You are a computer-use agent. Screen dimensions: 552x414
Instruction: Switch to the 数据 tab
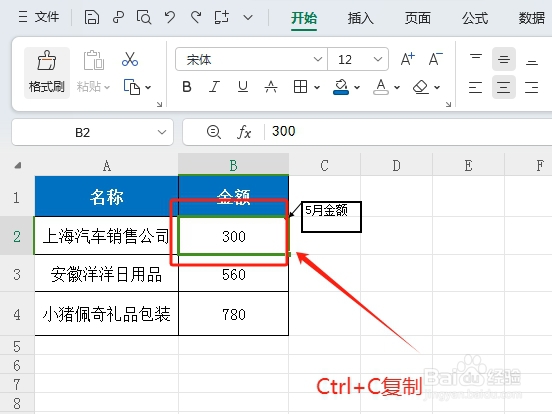click(x=532, y=18)
